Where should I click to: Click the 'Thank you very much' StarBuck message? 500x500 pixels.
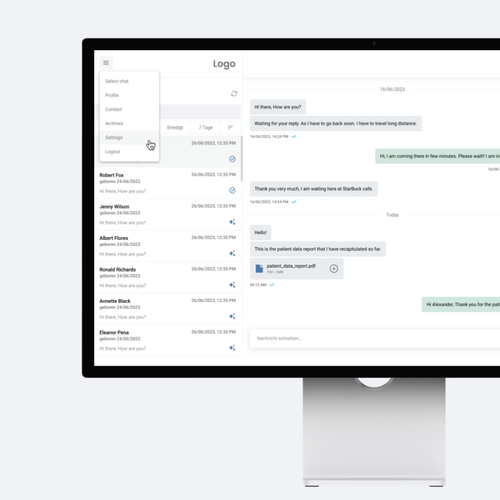coord(314,189)
